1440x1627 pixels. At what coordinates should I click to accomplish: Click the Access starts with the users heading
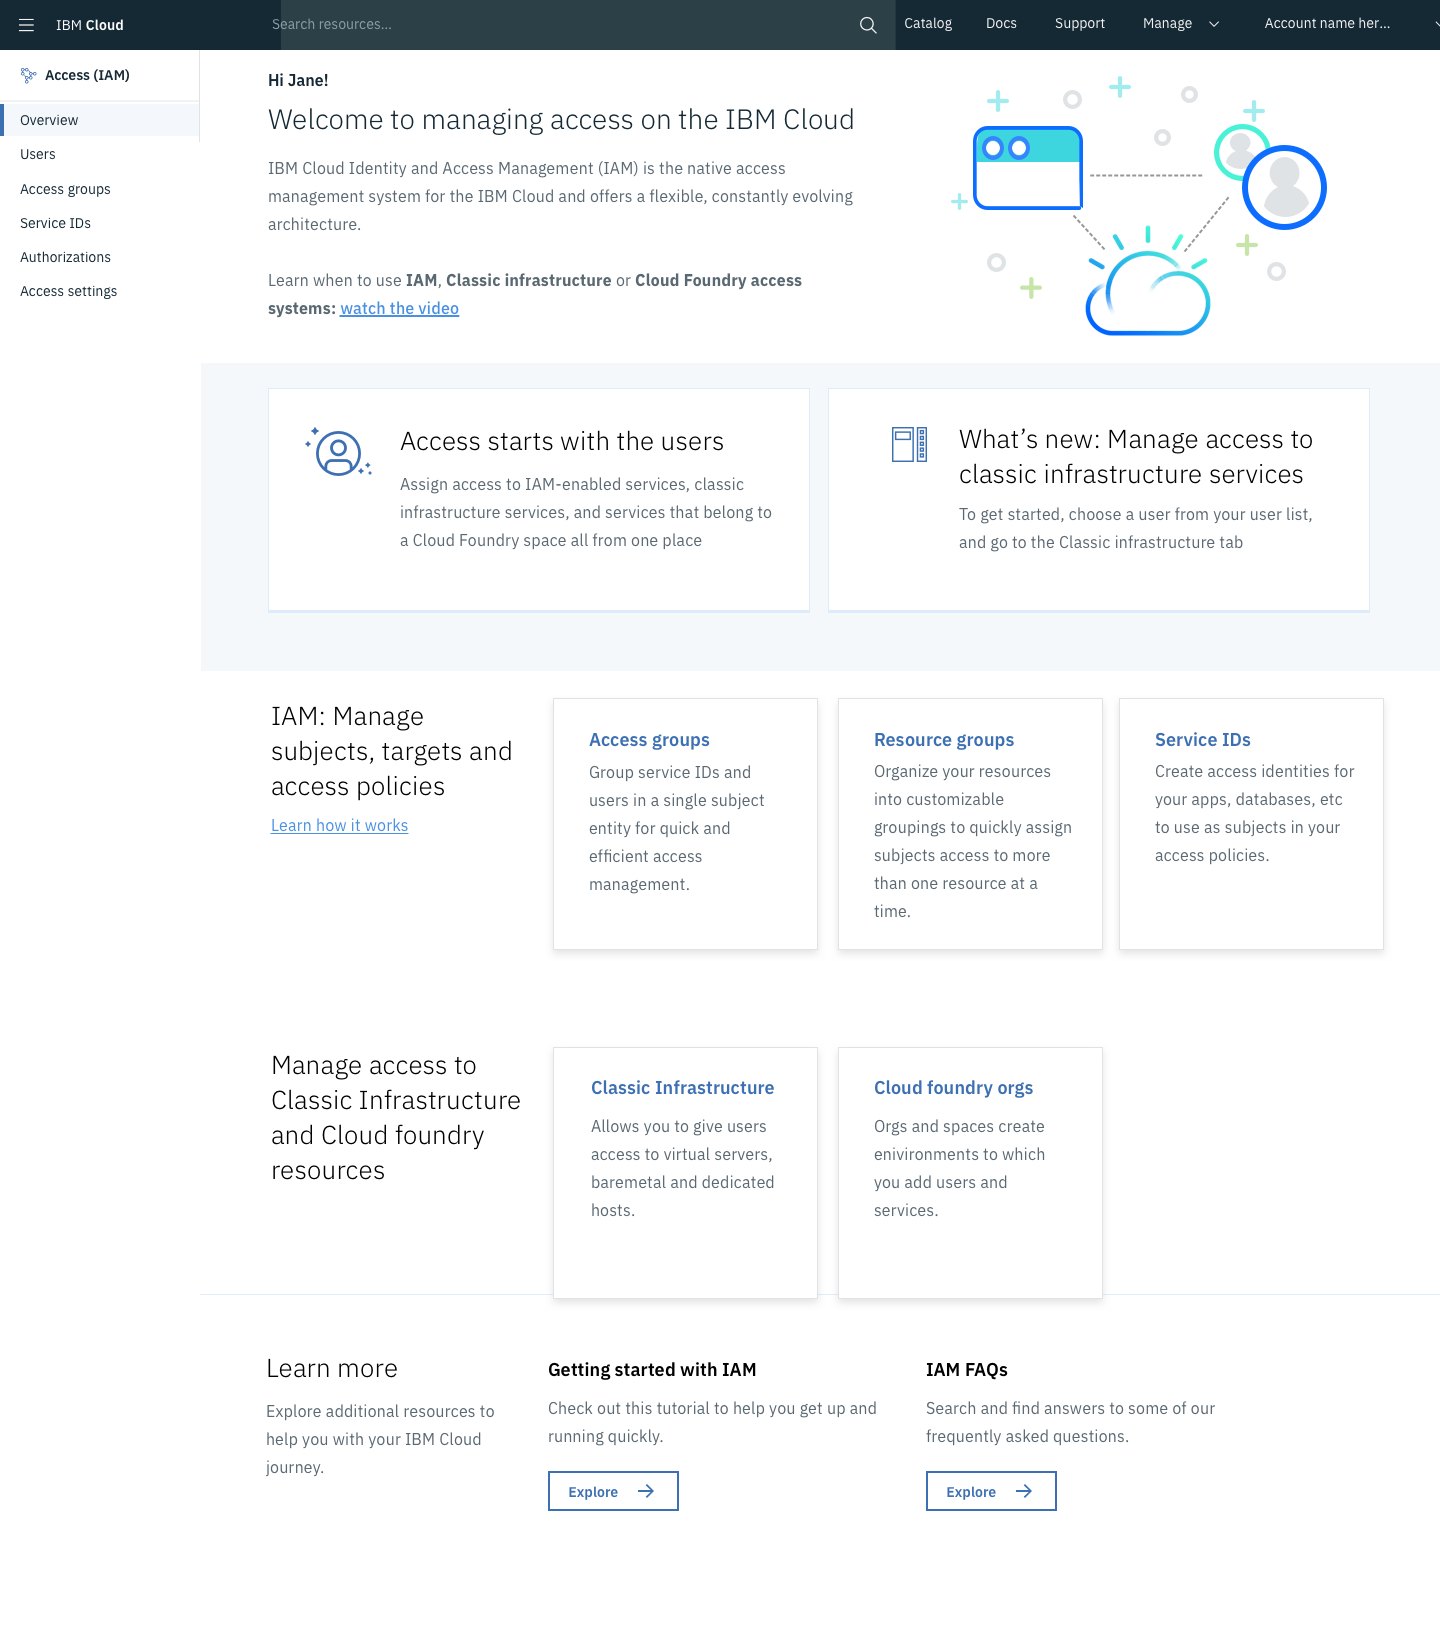[x=562, y=442]
